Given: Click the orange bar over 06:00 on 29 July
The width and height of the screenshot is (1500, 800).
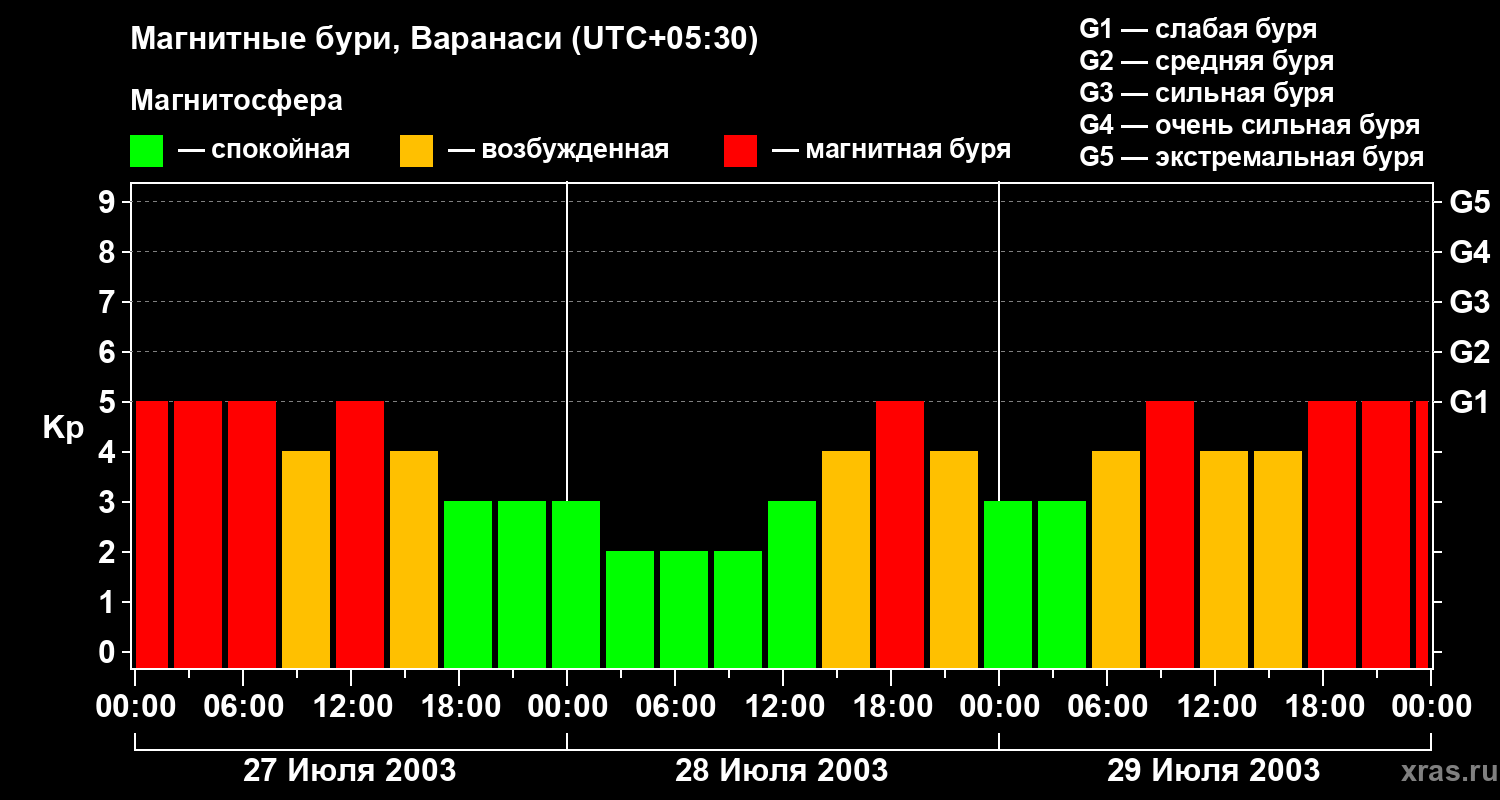Looking at the screenshot, I should 1116,560.
